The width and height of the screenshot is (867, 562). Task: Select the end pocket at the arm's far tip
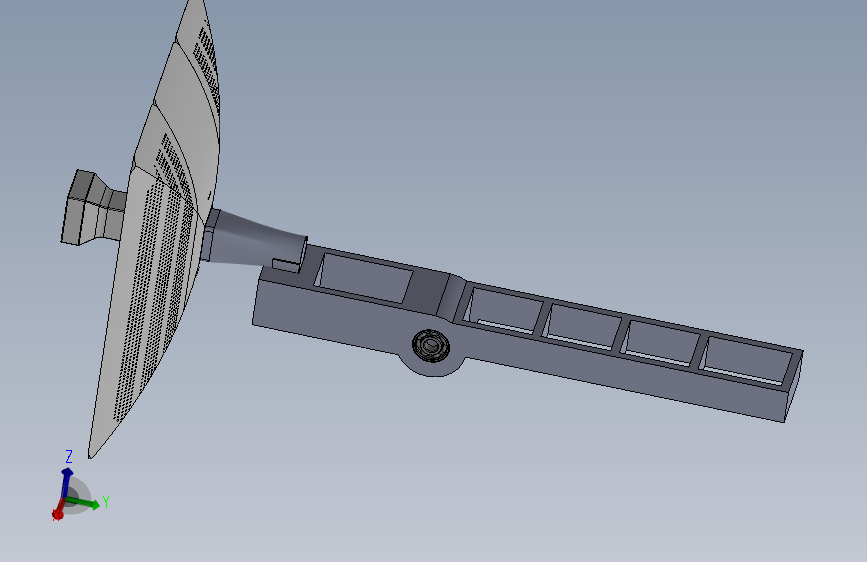pos(746,361)
